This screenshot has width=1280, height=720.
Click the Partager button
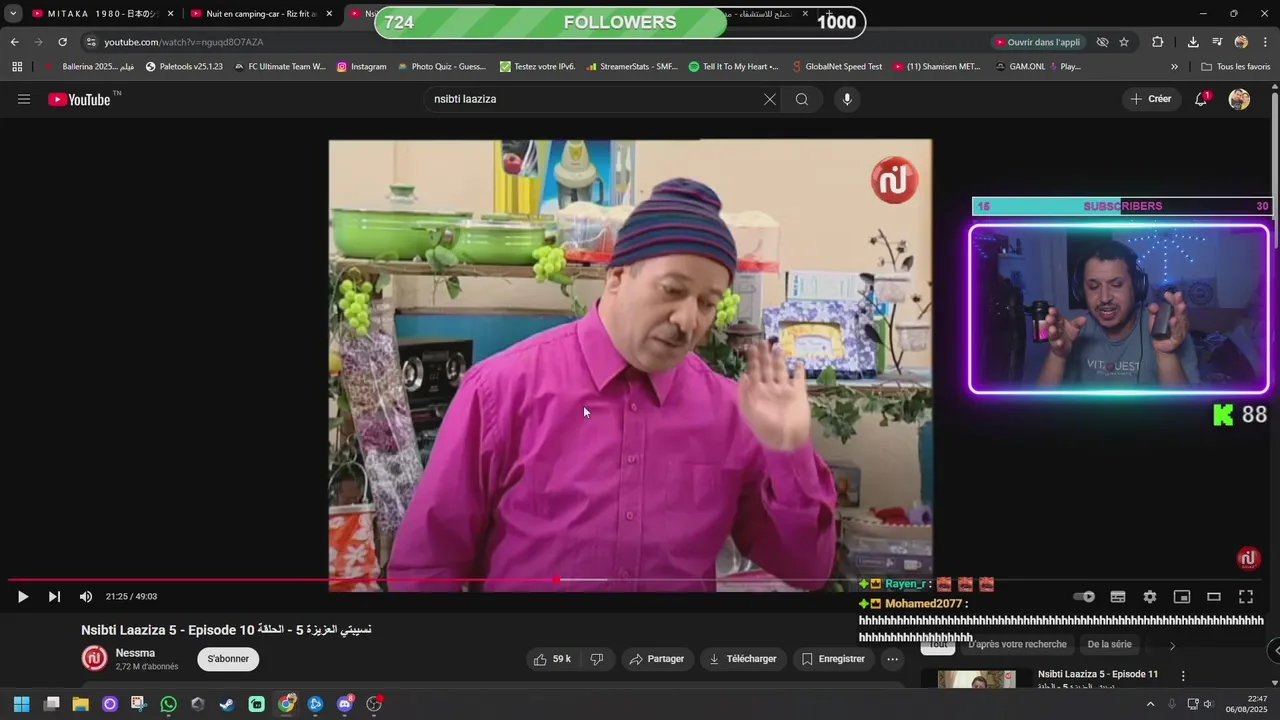click(657, 659)
